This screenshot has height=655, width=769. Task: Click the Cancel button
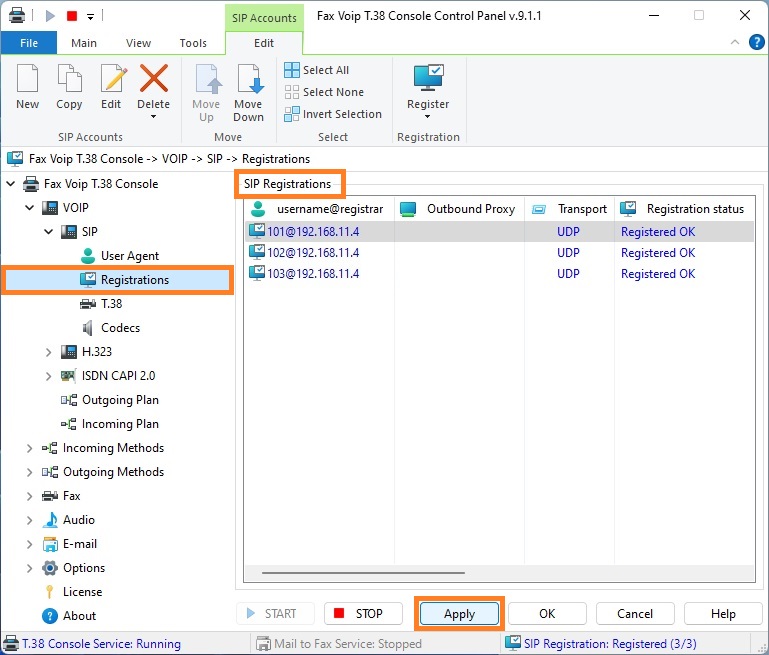(635, 614)
